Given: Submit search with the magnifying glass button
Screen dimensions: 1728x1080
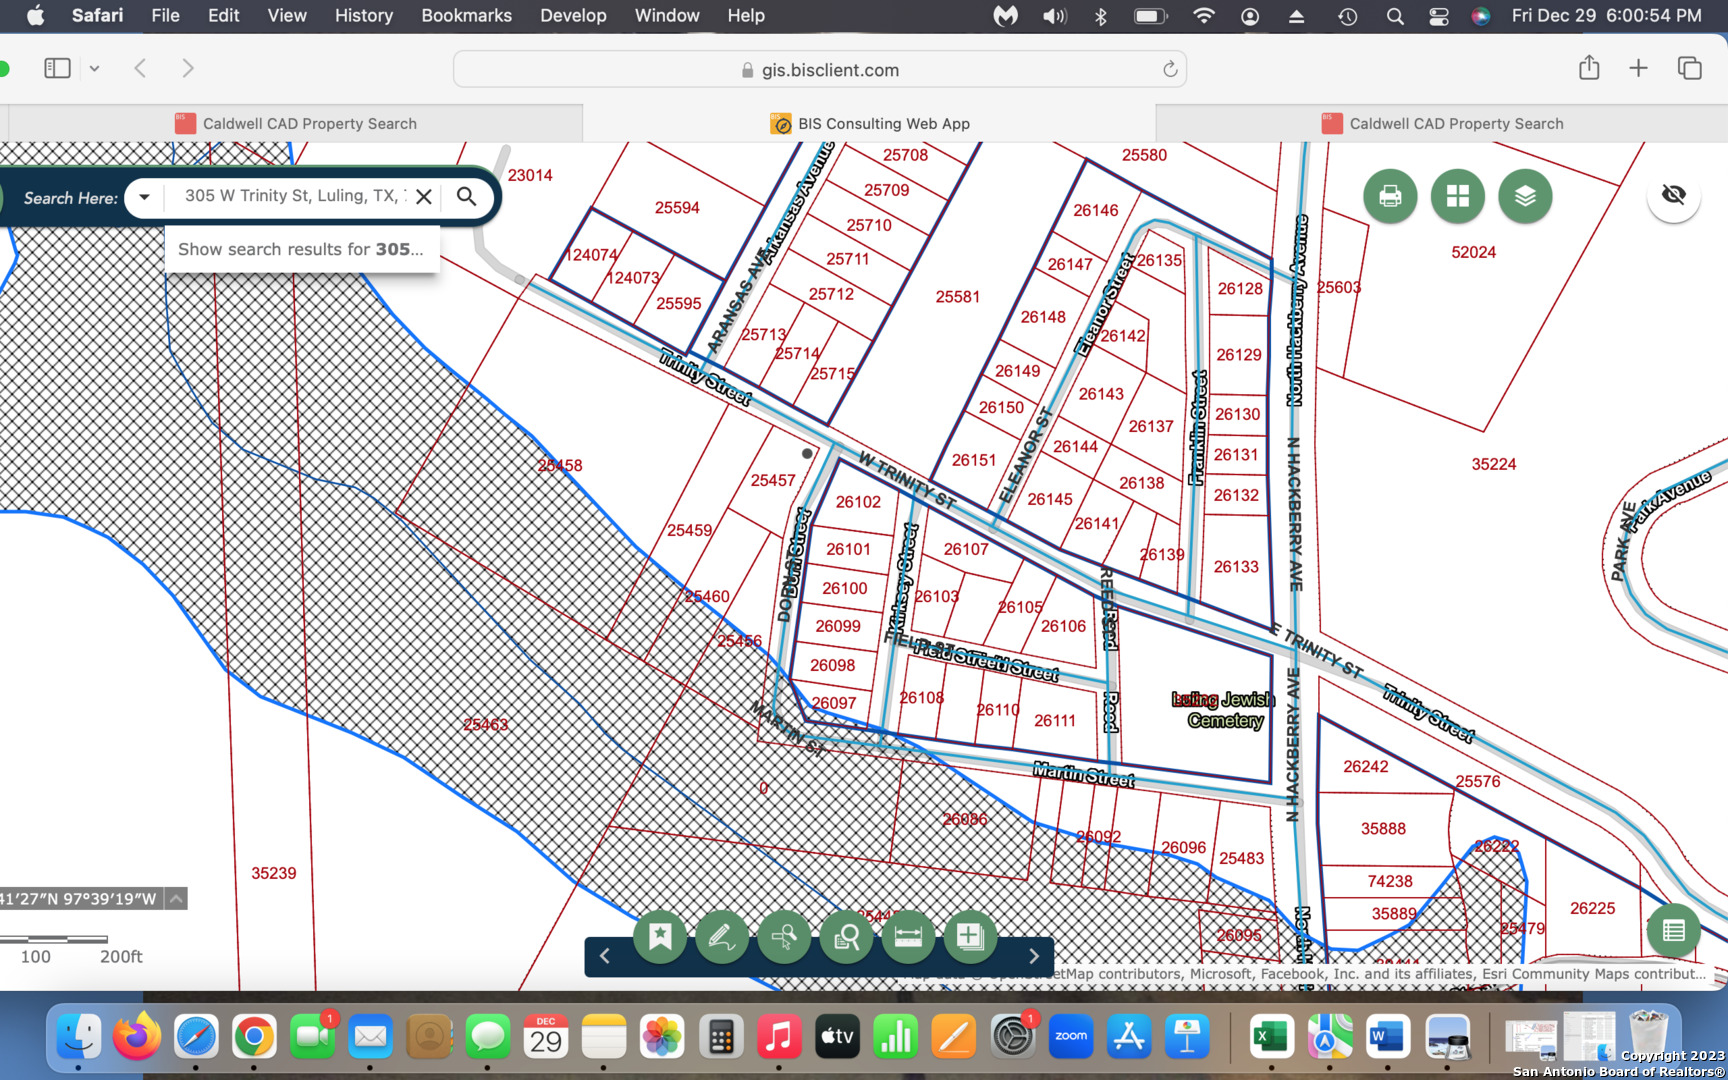Looking at the screenshot, I should pos(466,197).
